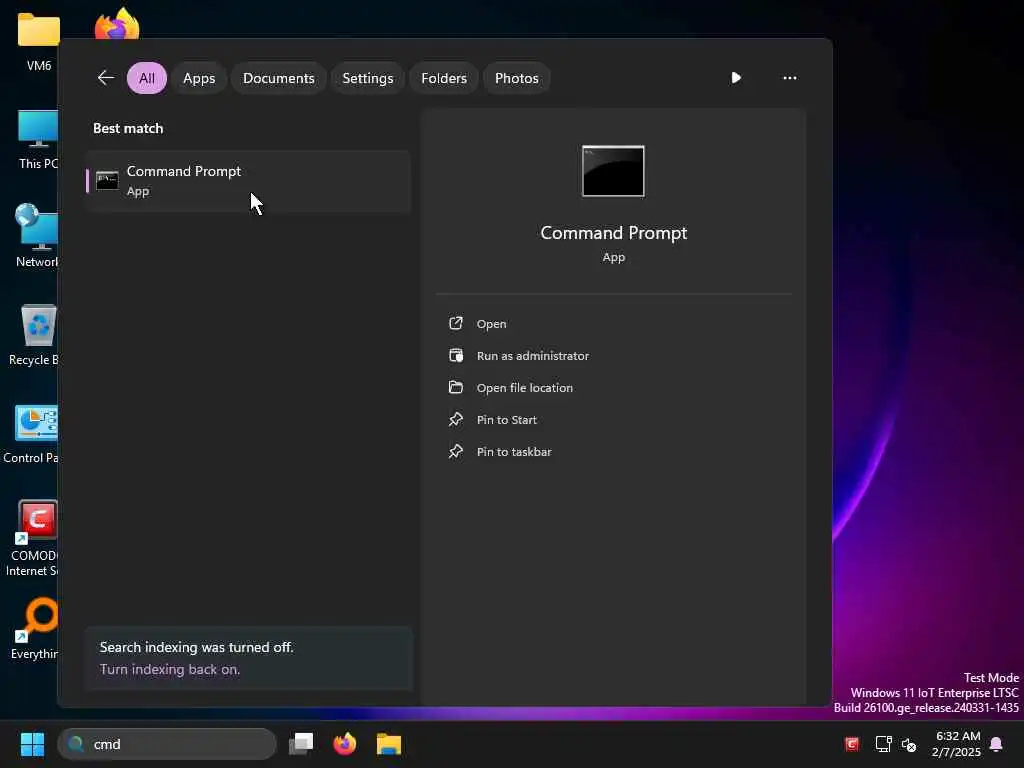
Task: Click the Open file location folder icon
Action: [x=456, y=387]
